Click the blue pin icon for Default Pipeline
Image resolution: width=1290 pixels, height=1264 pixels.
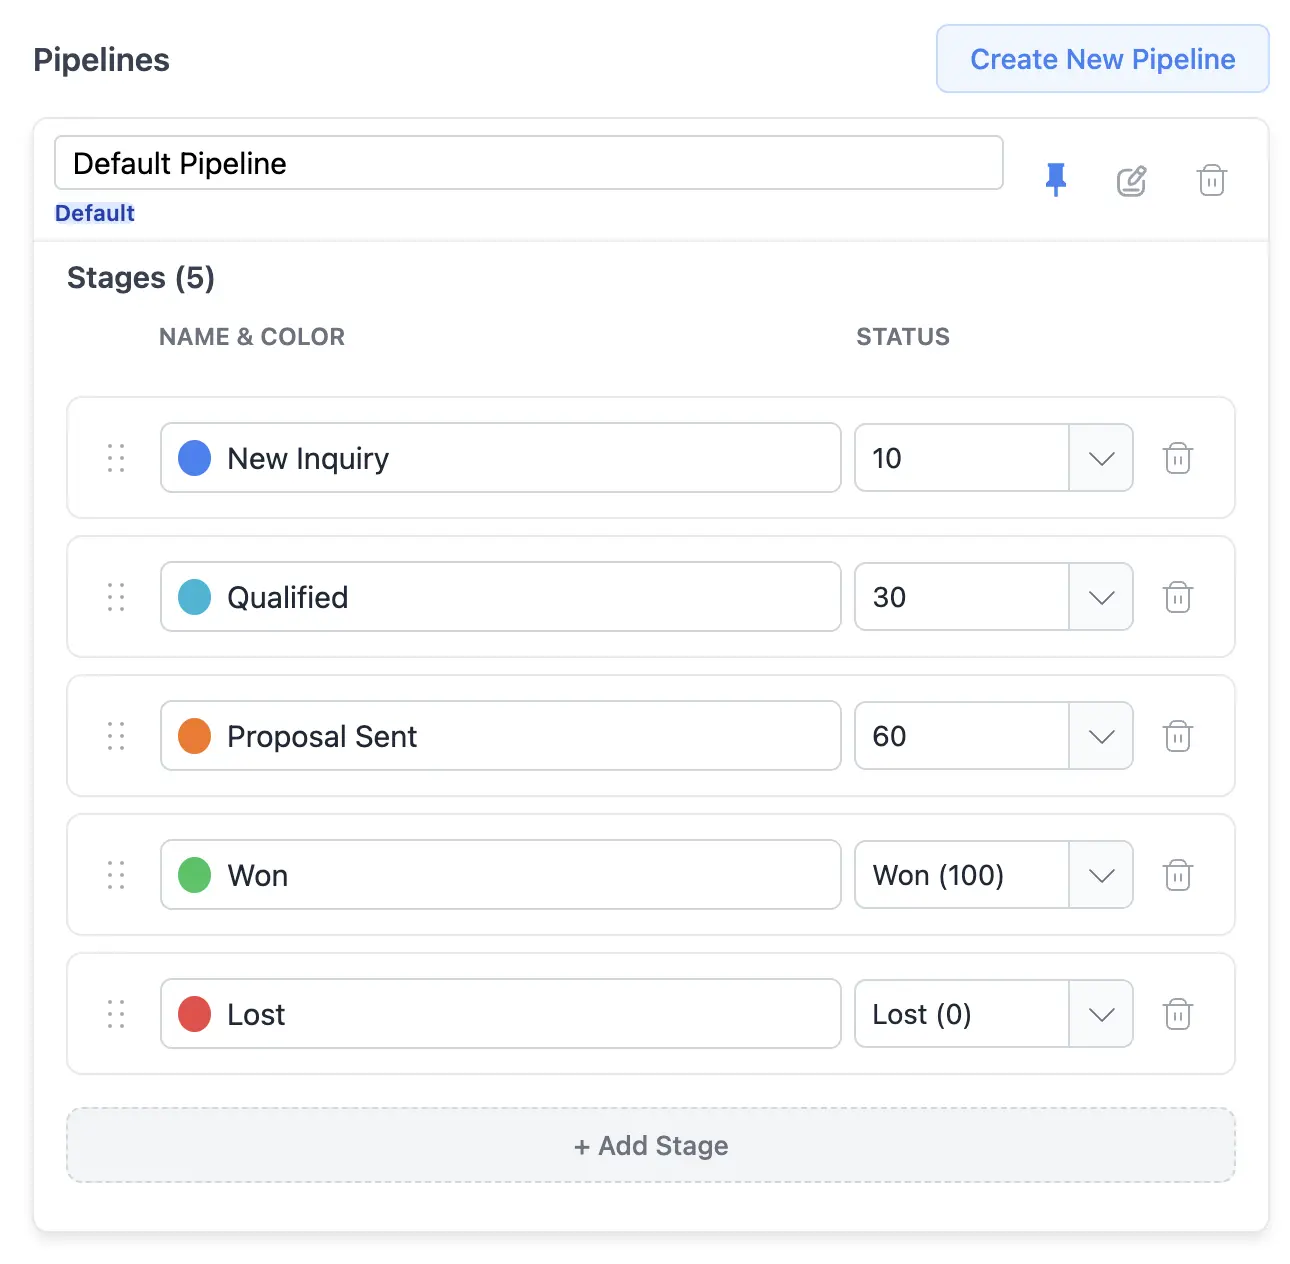click(x=1055, y=180)
